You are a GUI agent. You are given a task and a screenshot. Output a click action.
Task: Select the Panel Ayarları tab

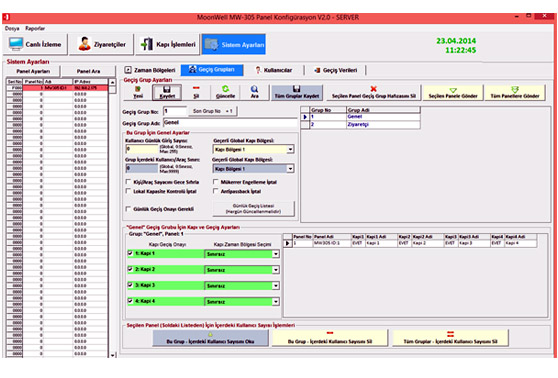[33, 71]
